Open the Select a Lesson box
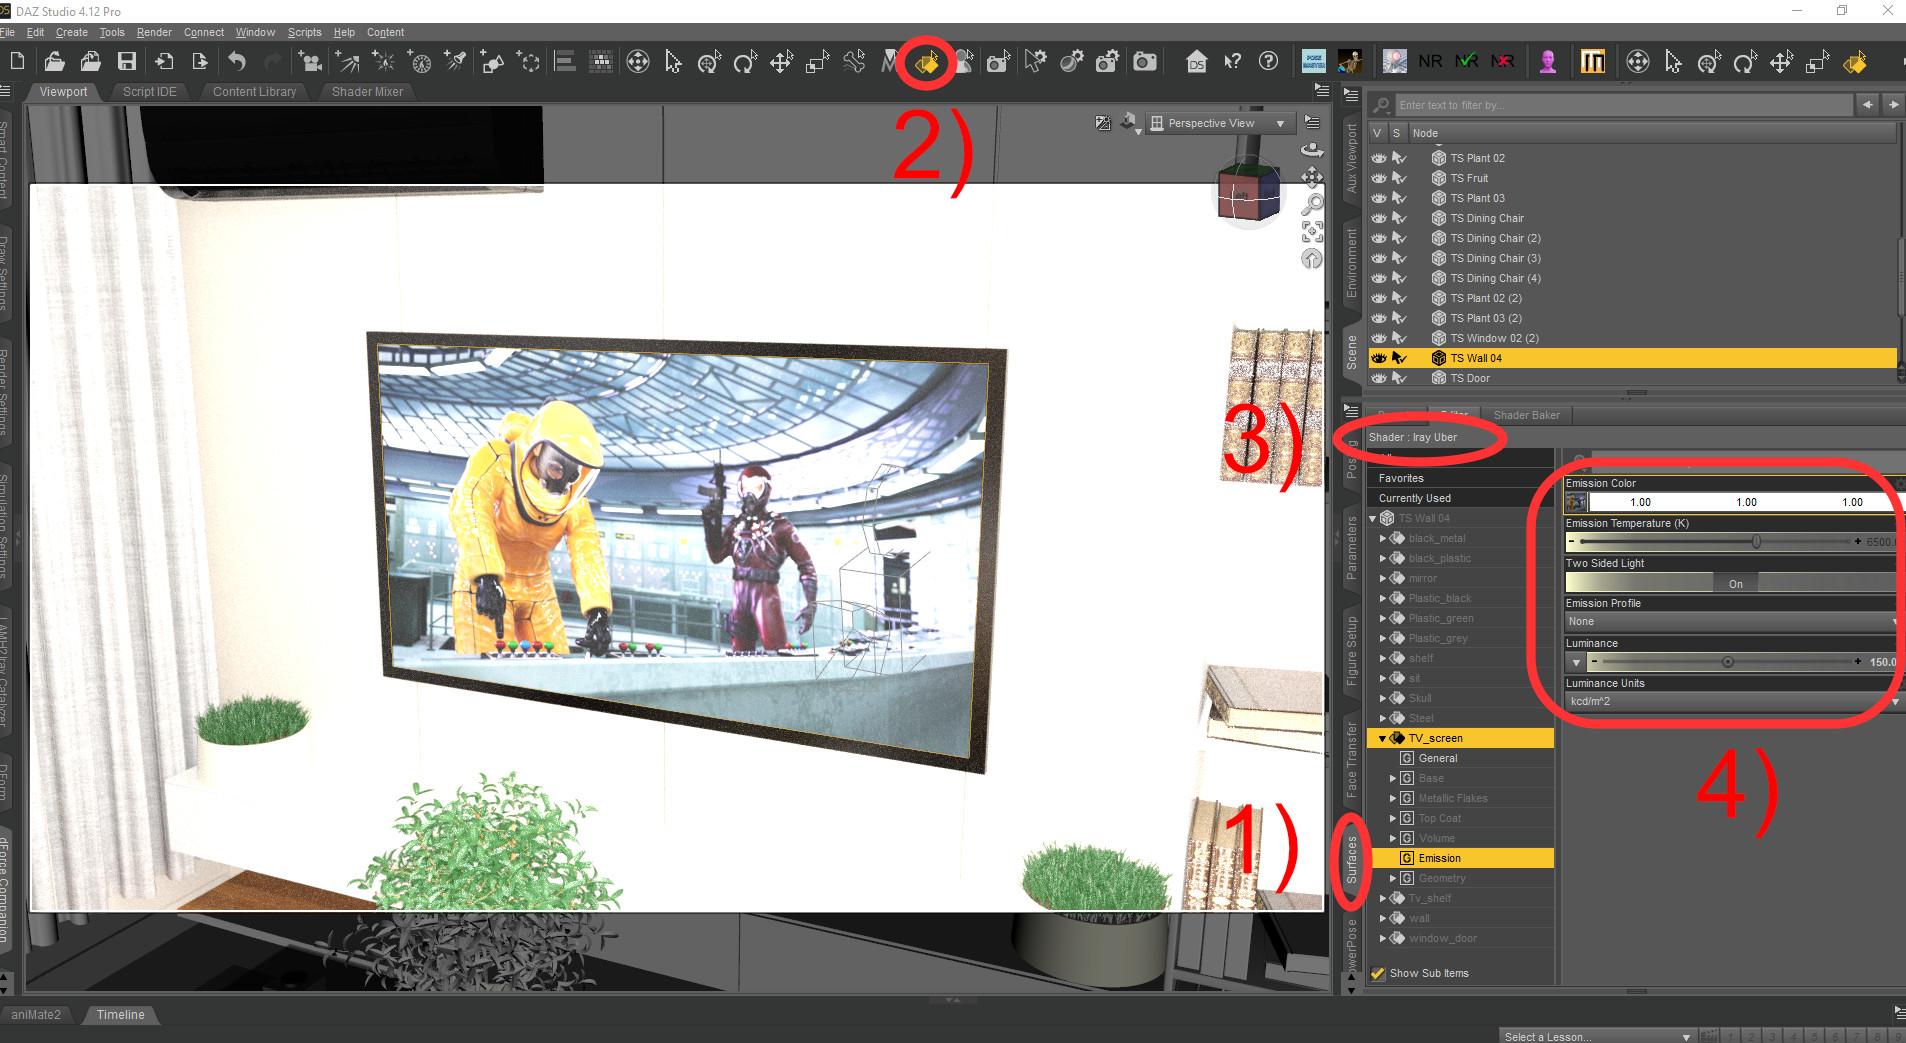 coord(1595,1036)
